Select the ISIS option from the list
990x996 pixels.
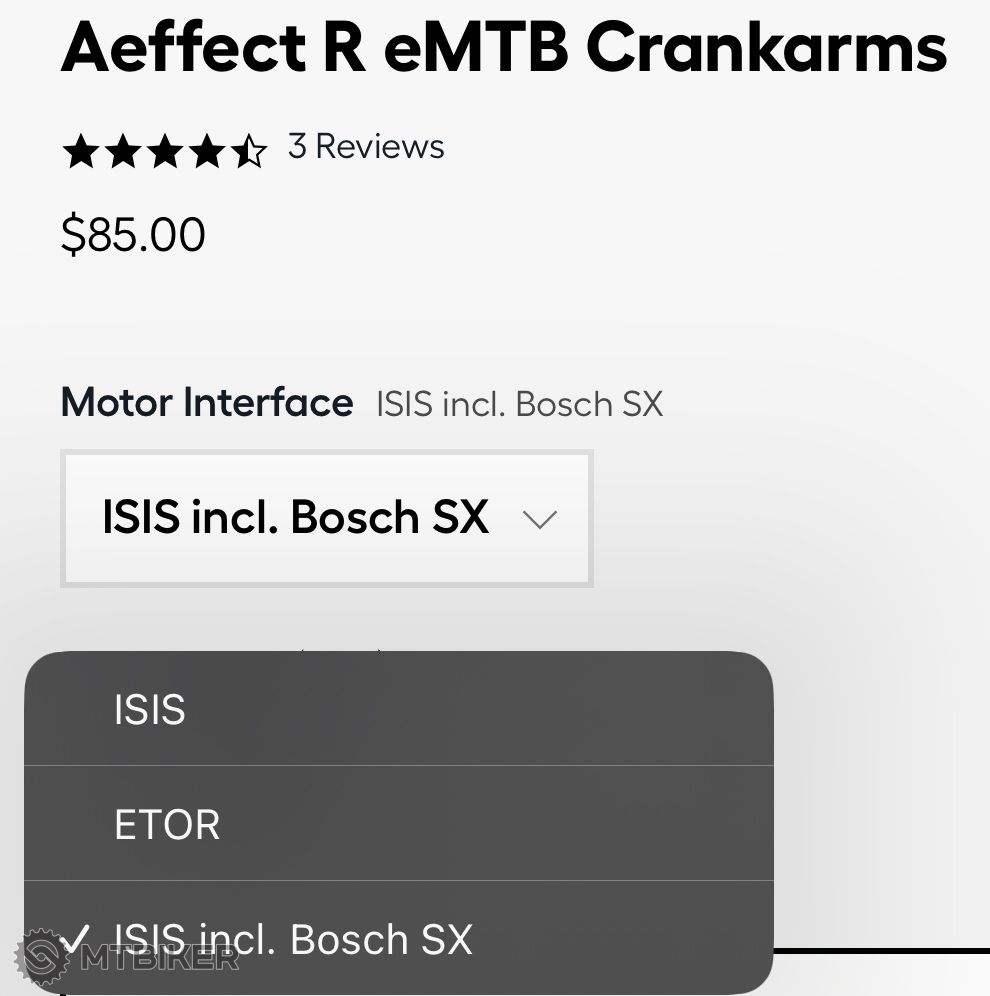150,710
